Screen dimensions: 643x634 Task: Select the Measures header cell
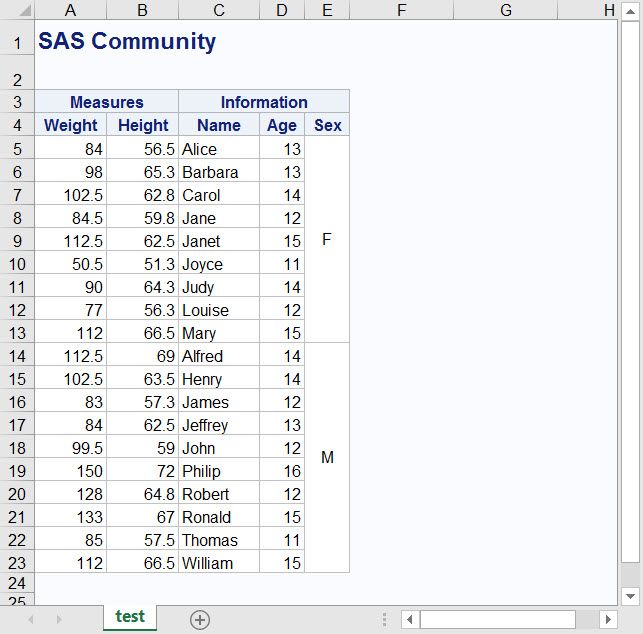[x=107, y=102]
